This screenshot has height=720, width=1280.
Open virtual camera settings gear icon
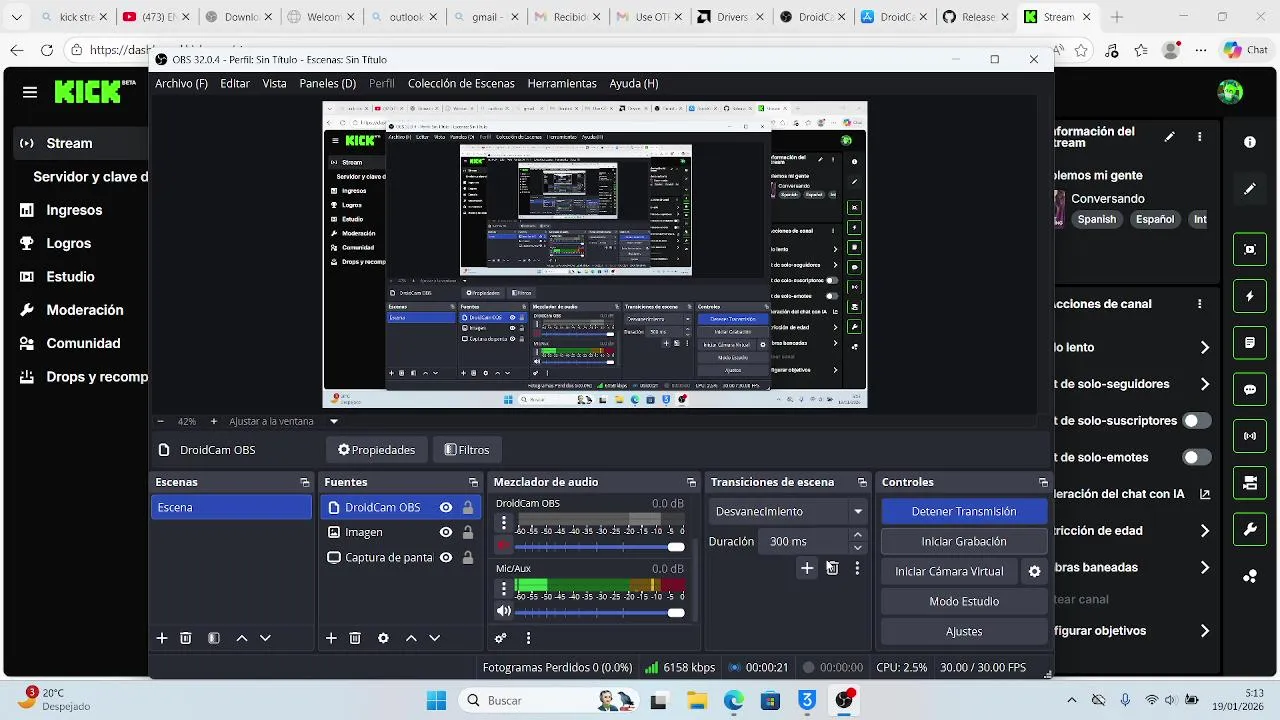1035,572
